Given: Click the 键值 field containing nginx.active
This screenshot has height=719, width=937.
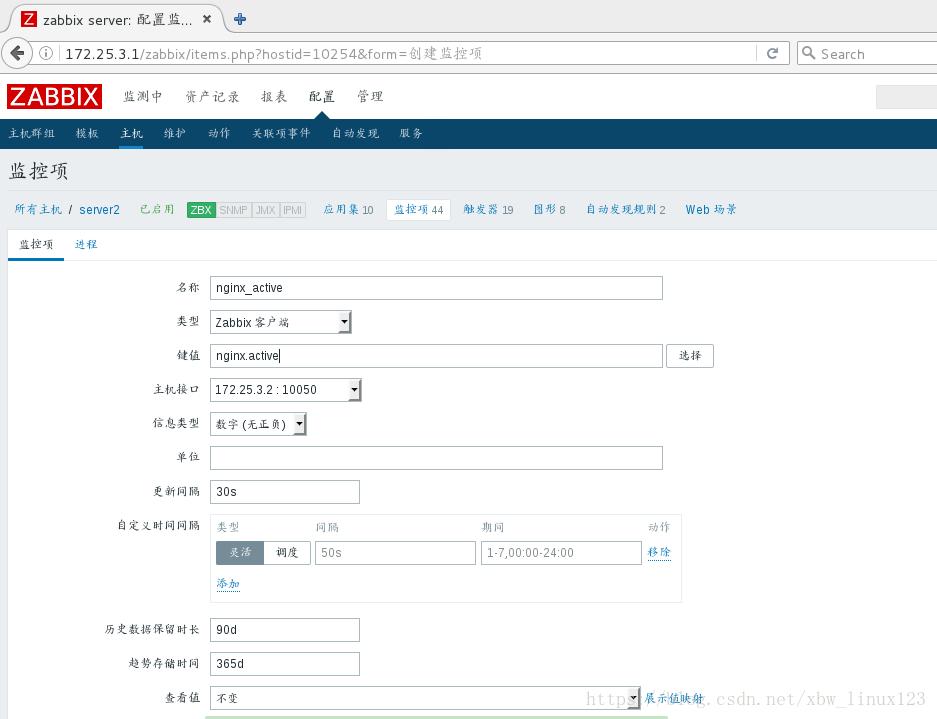Looking at the screenshot, I should [436, 356].
